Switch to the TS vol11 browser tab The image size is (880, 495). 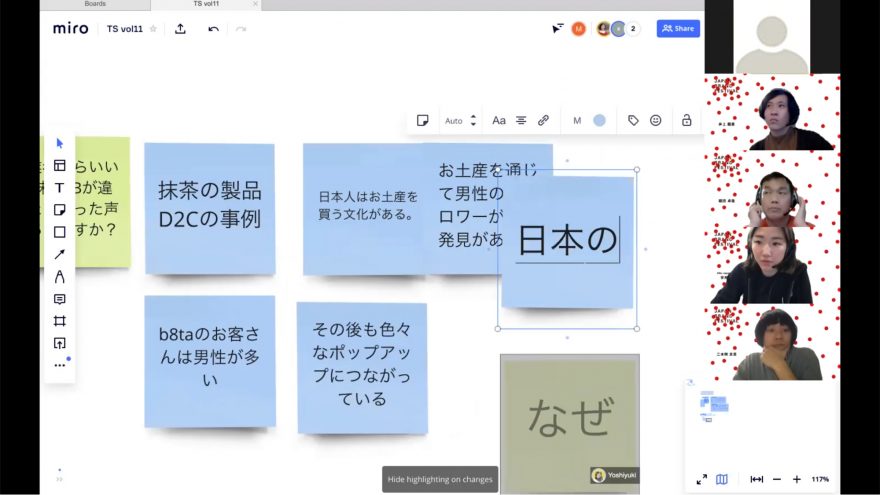pos(206,4)
